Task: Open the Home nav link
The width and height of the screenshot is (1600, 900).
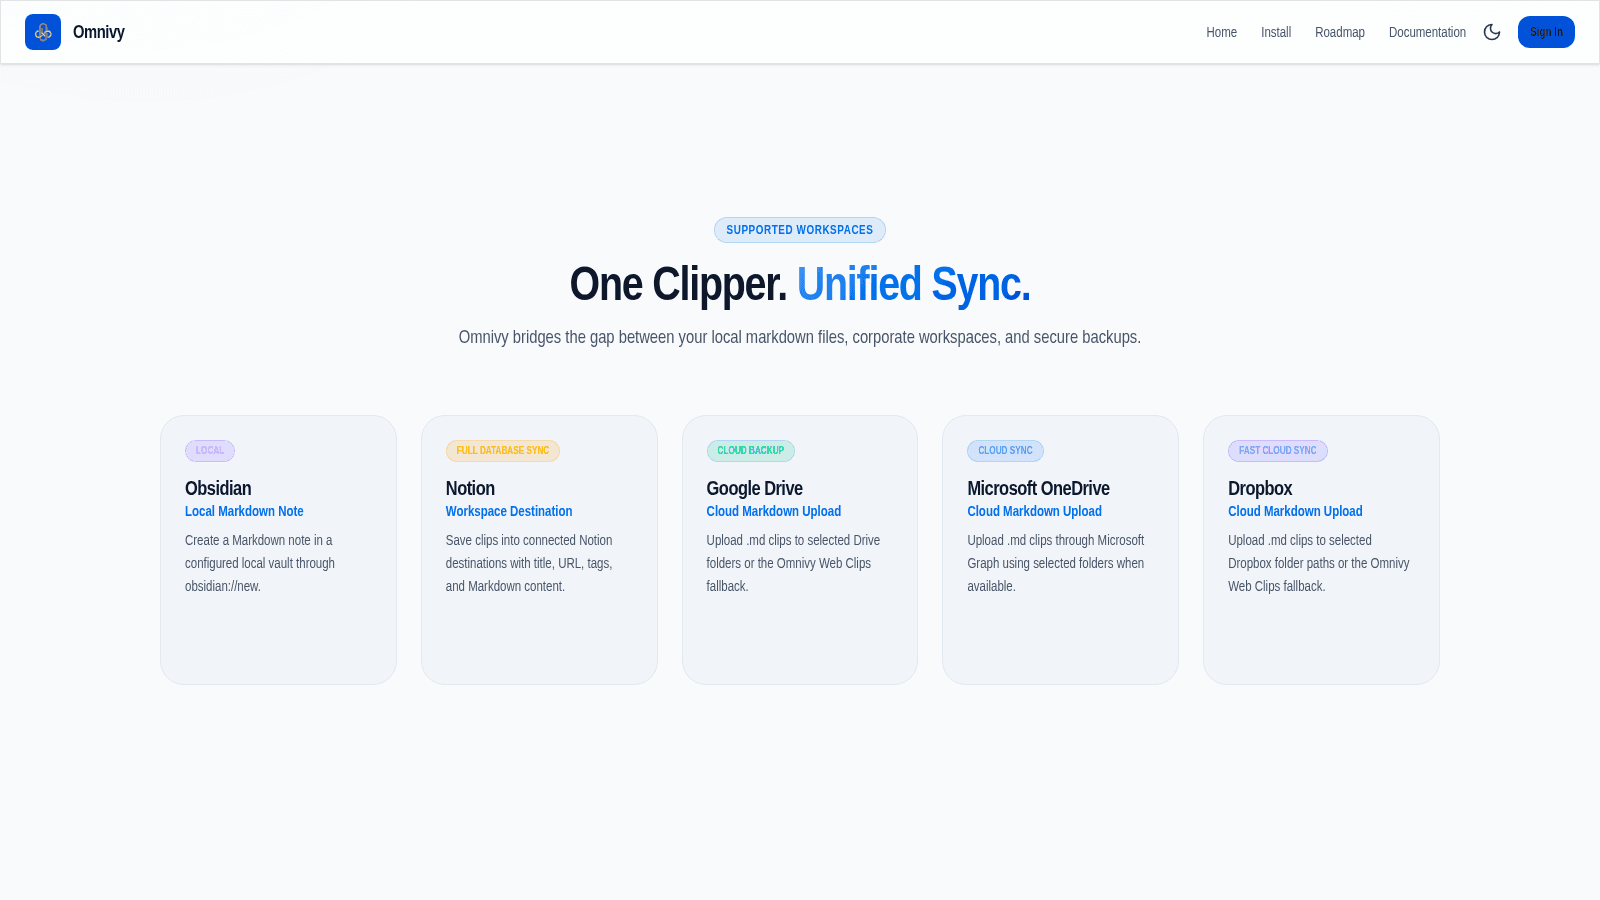Action: [x=1221, y=32]
